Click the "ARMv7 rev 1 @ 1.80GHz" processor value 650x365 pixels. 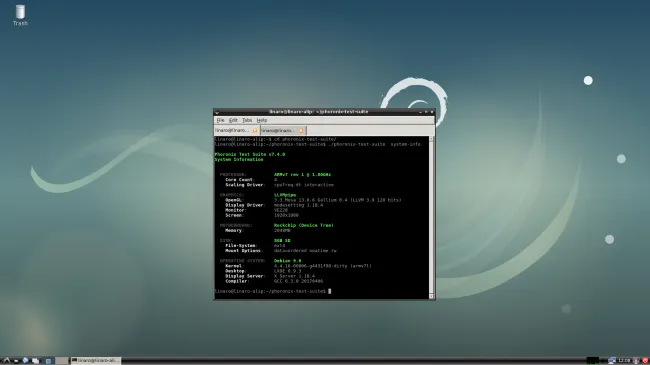(302, 175)
